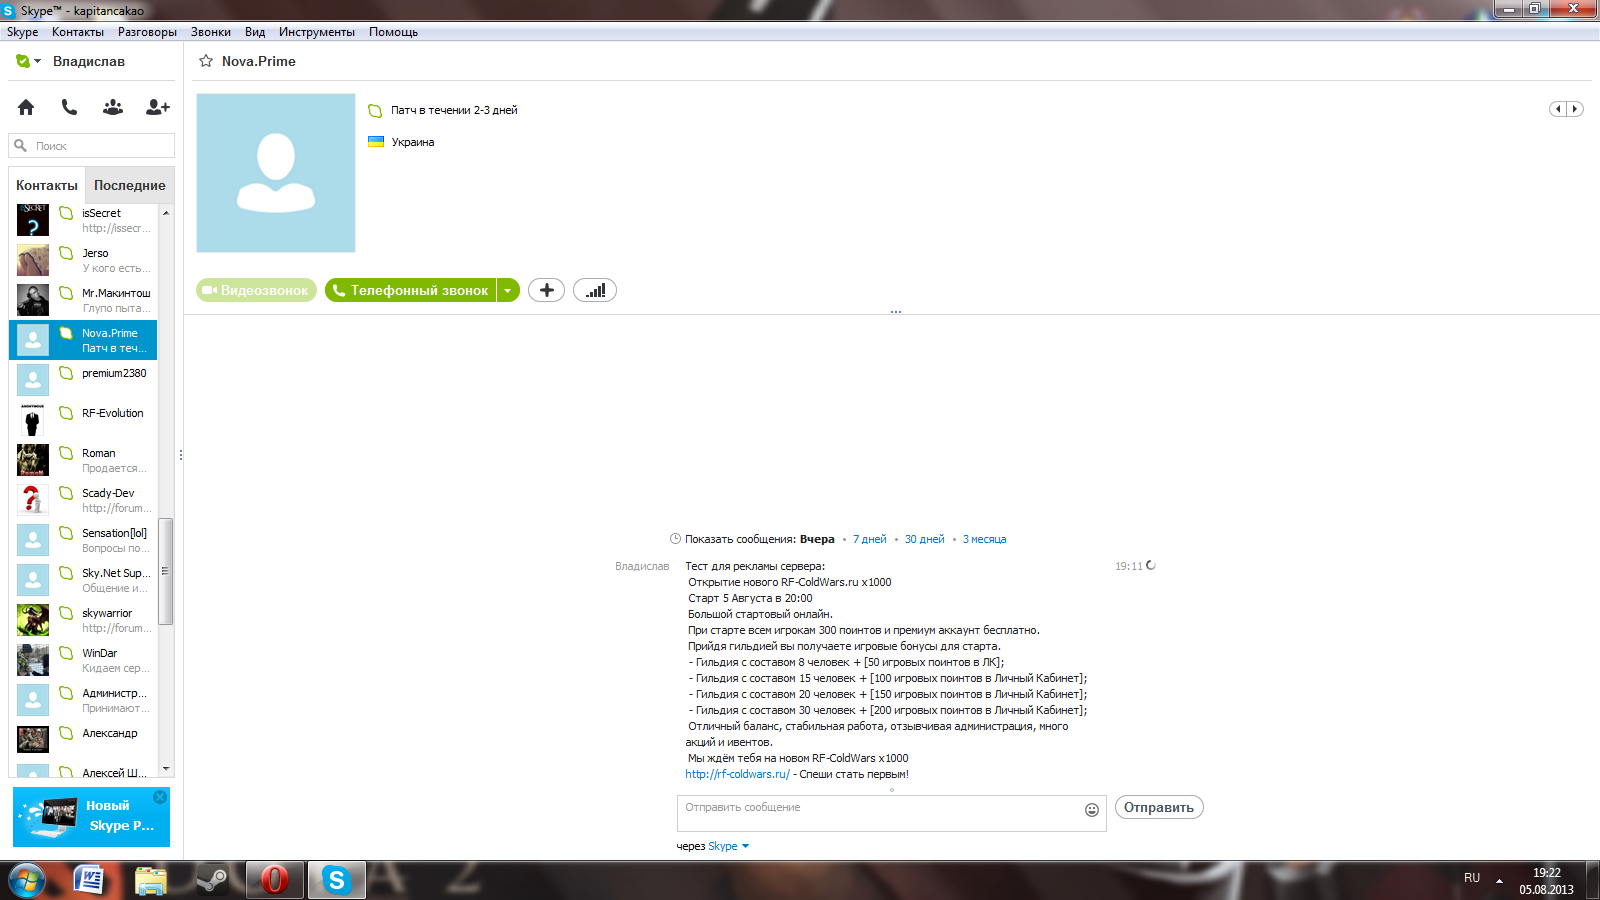Check call quality signal bars button

click(595, 290)
